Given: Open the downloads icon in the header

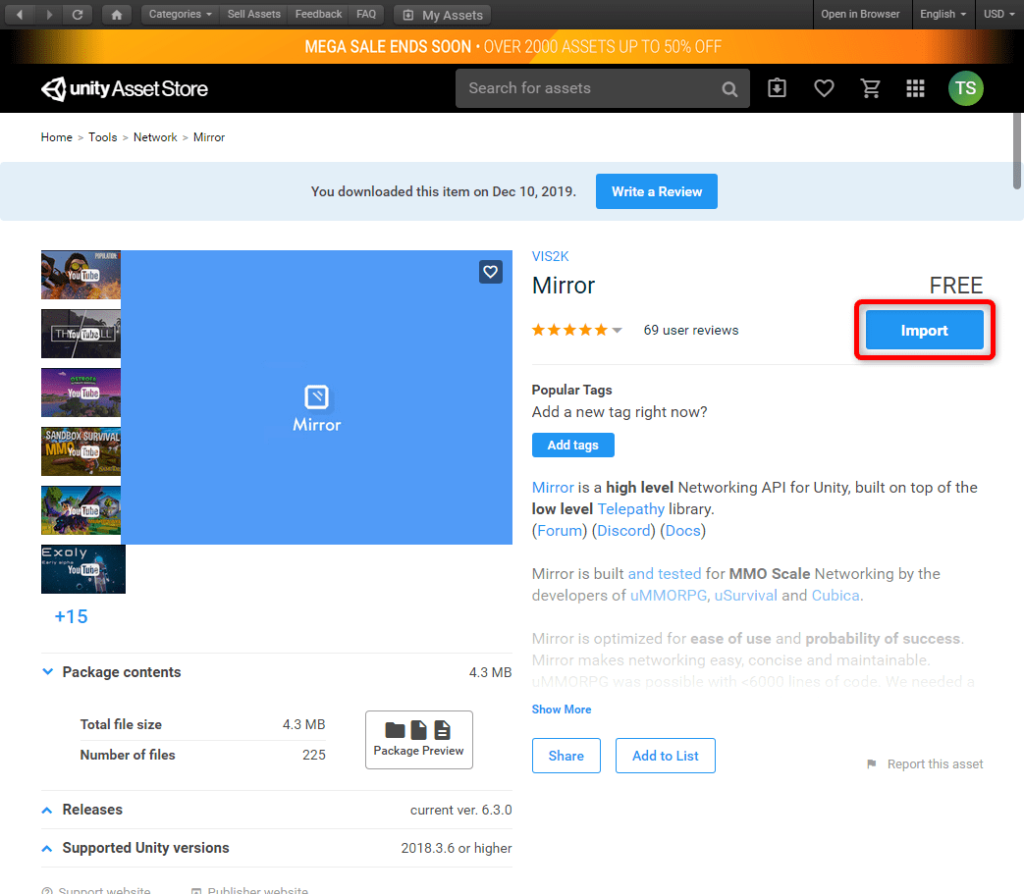Looking at the screenshot, I should click(x=776, y=88).
